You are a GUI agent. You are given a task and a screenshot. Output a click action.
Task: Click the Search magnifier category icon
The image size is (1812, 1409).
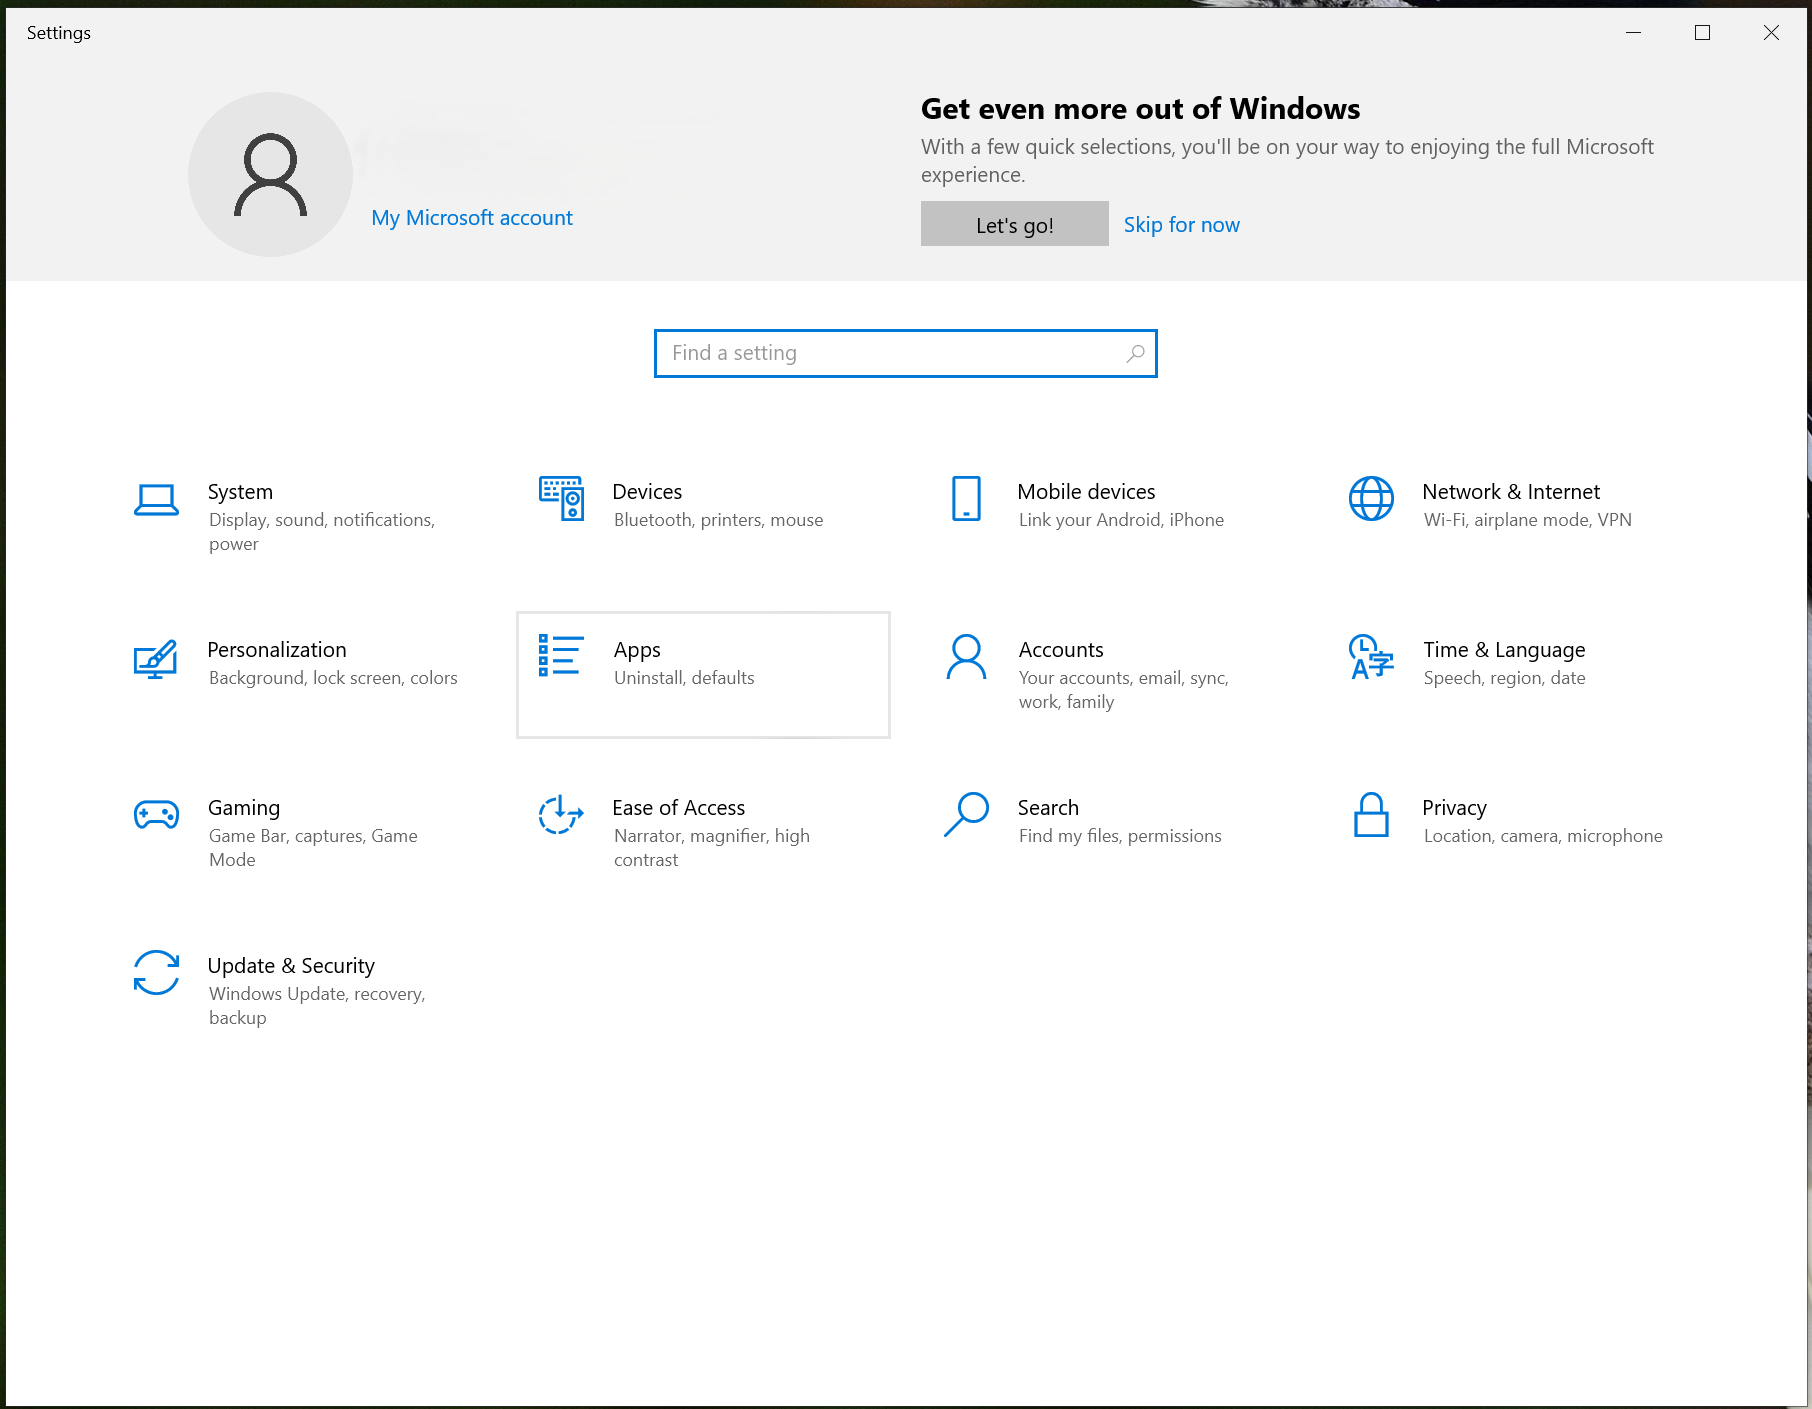966,814
